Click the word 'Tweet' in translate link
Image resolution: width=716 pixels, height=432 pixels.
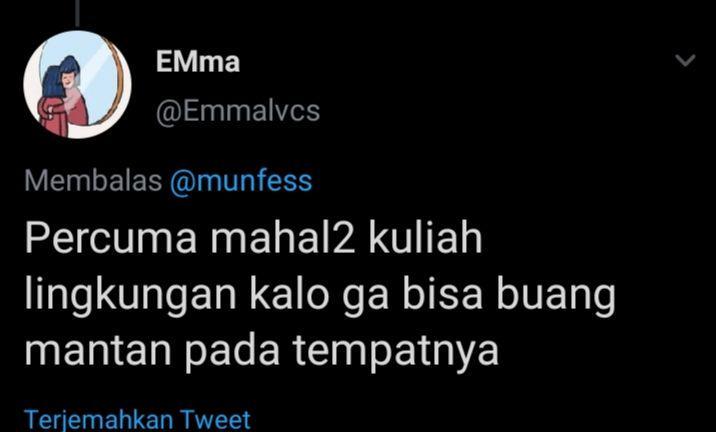pos(215,419)
